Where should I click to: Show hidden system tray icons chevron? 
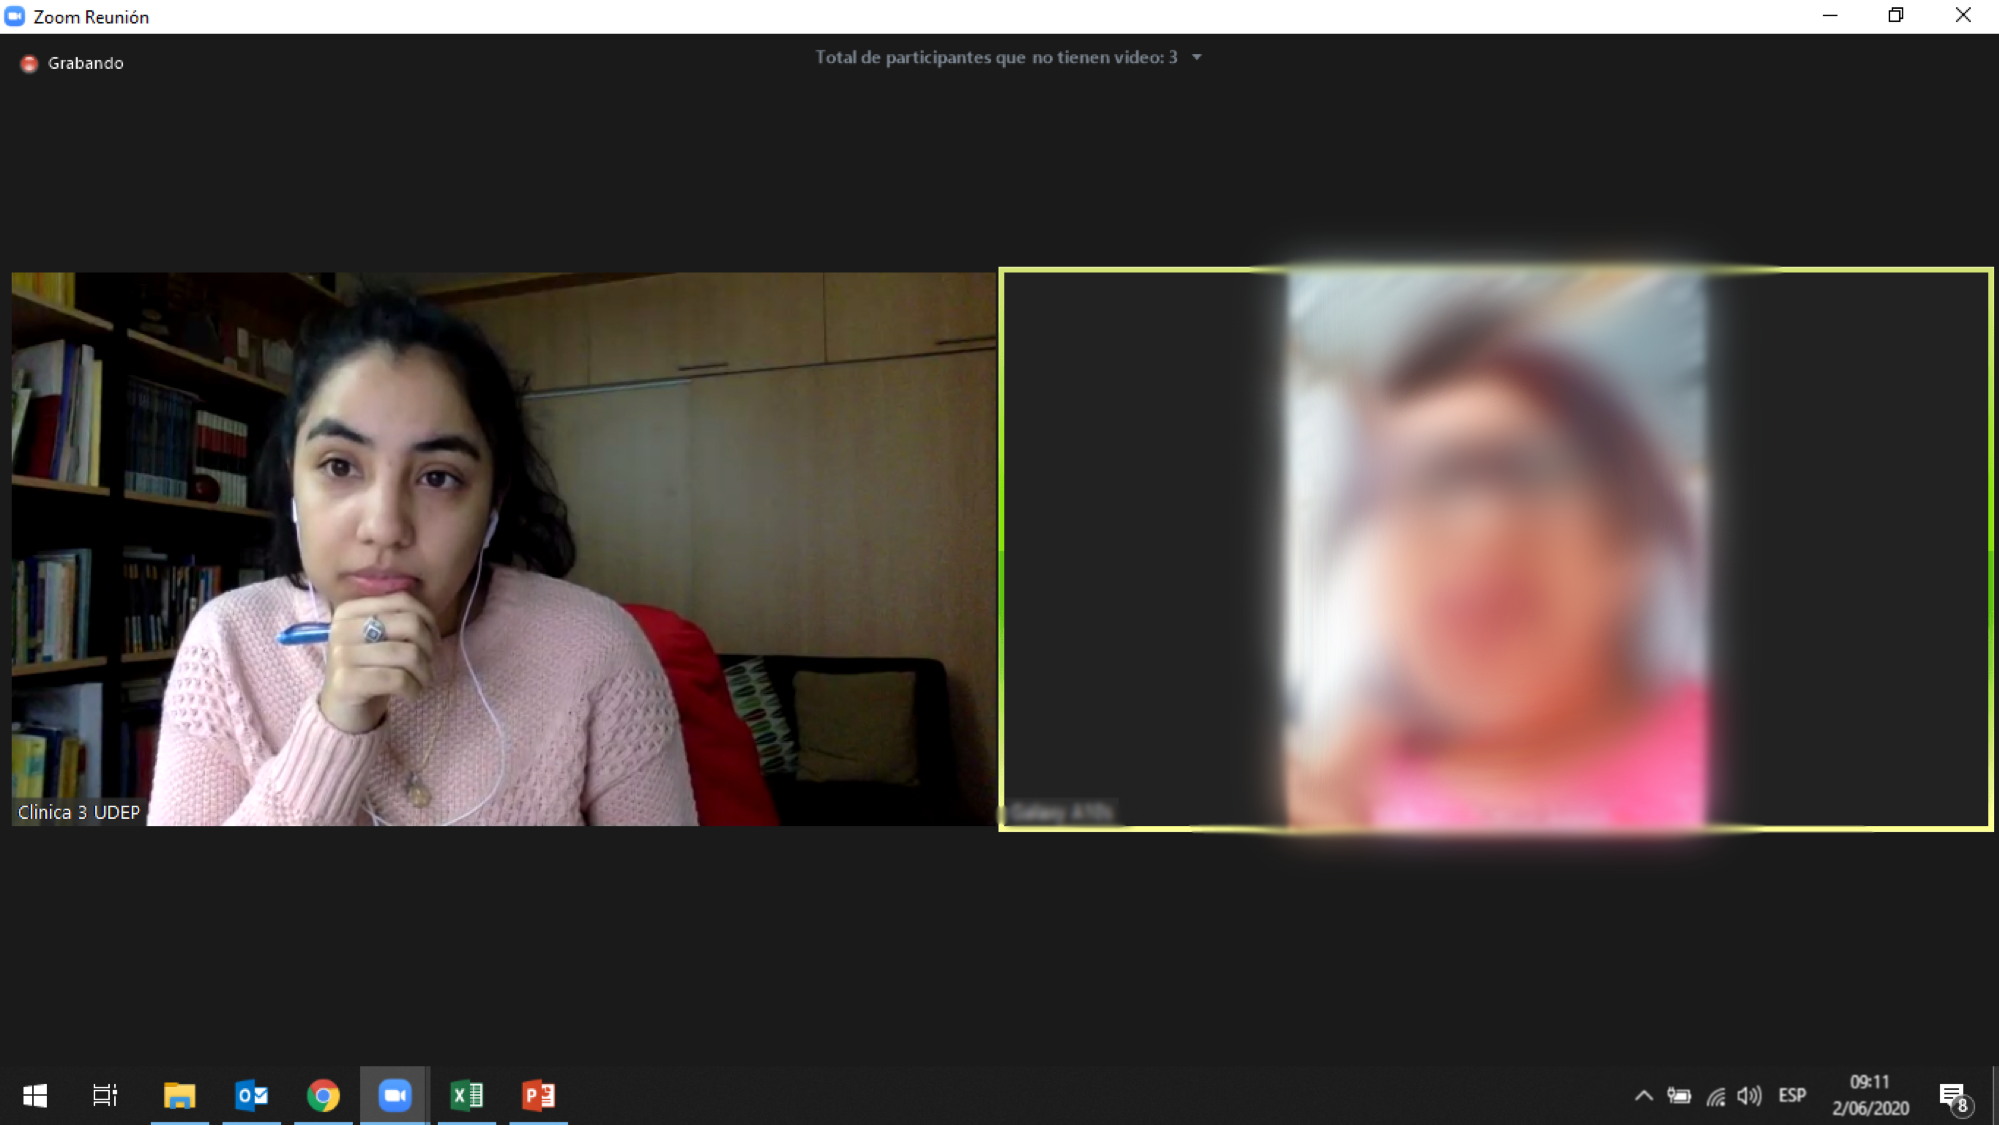pos(1643,1095)
